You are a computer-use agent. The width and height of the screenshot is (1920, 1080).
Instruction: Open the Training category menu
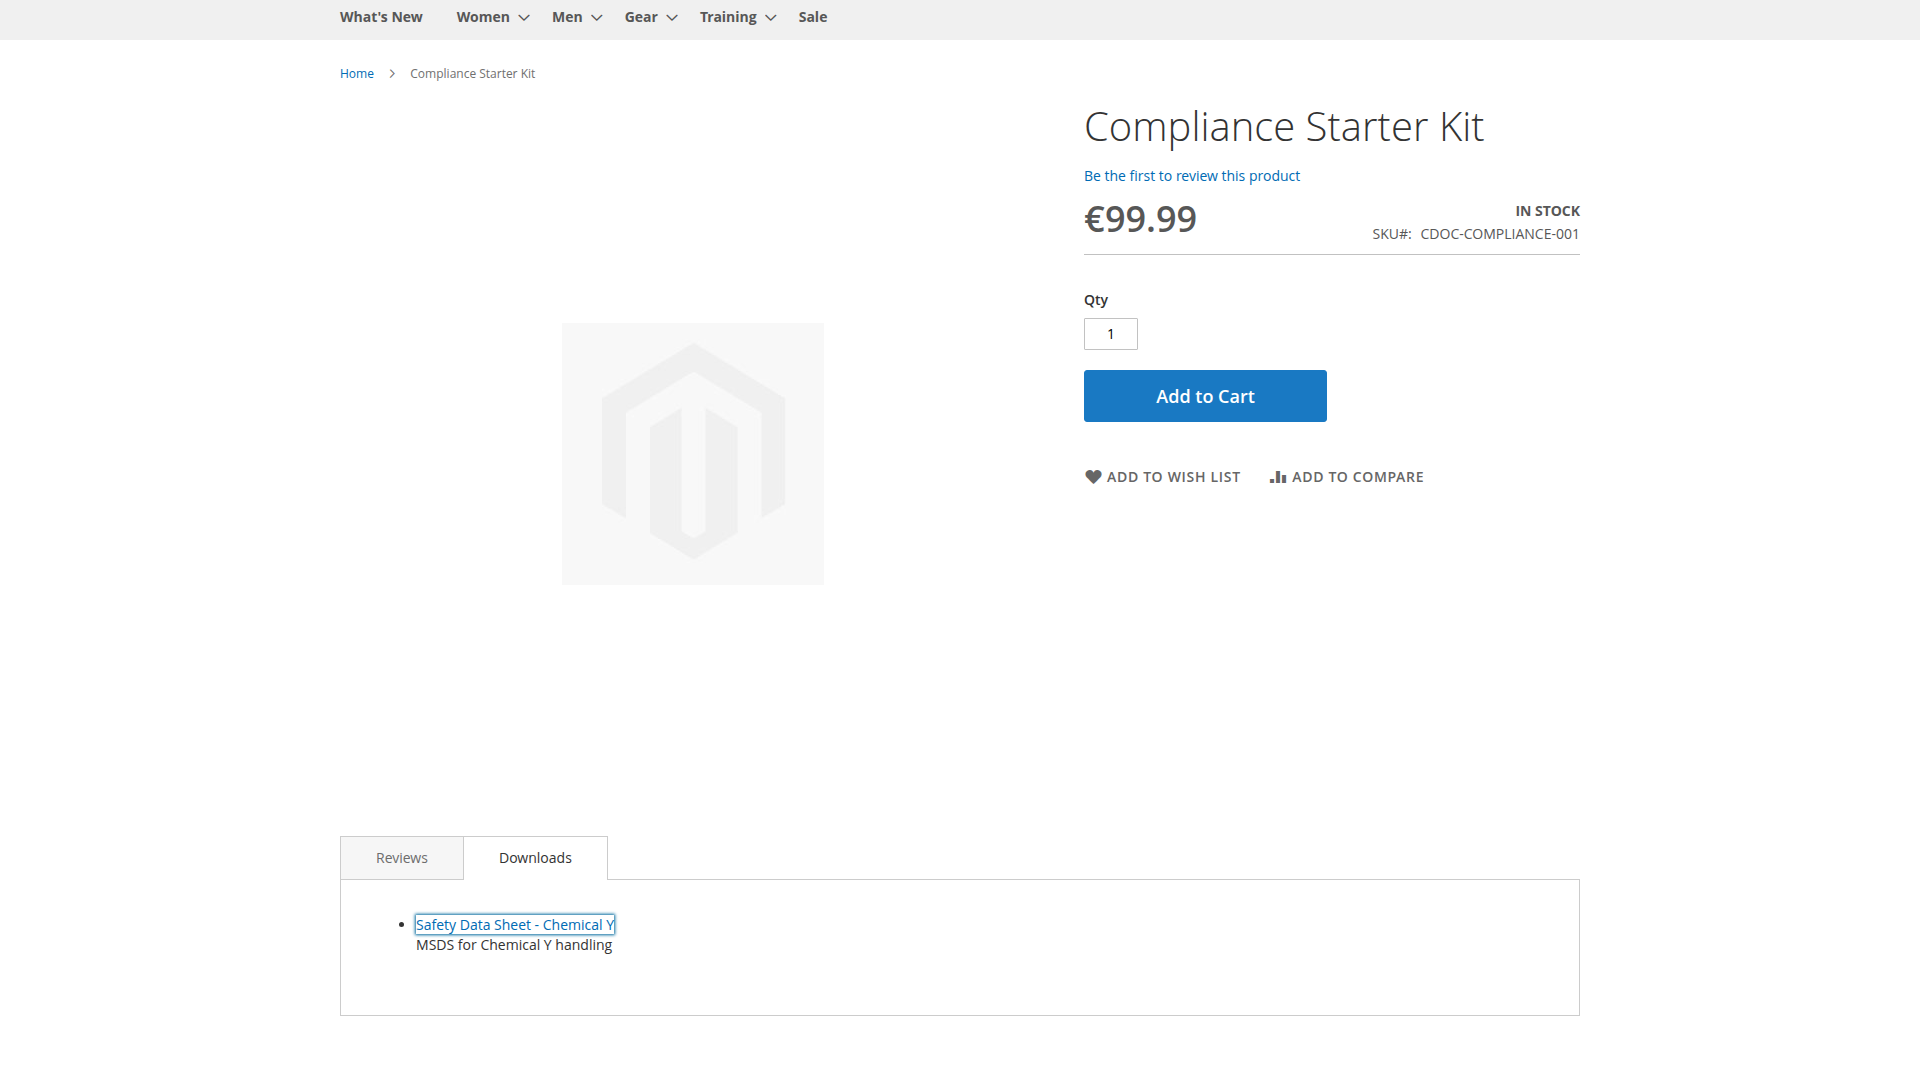click(x=728, y=17)
